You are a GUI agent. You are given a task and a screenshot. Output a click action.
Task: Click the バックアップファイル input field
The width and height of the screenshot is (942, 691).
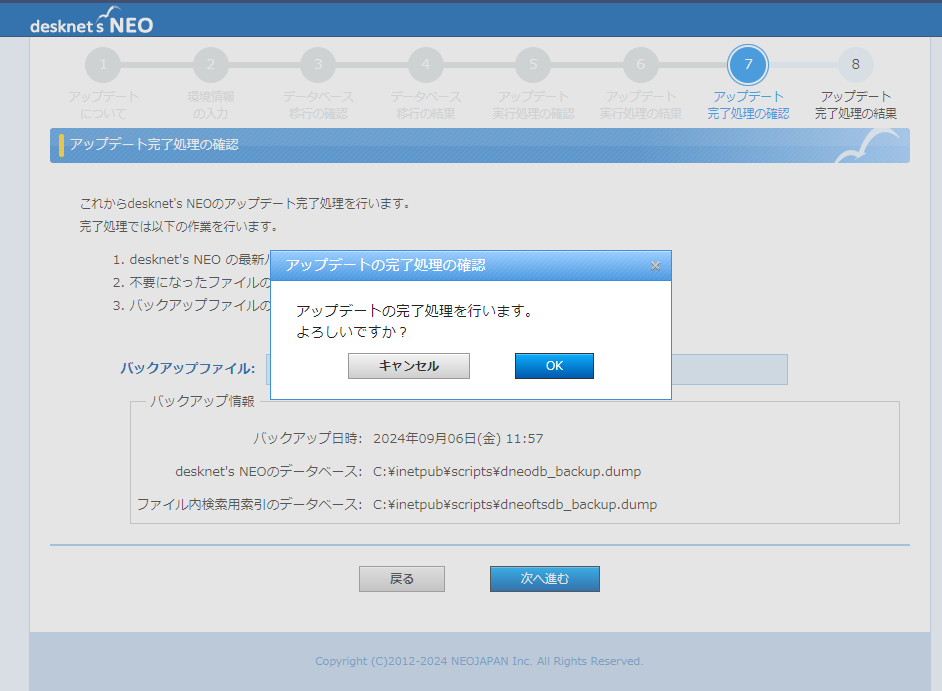[x=728, y=369]
